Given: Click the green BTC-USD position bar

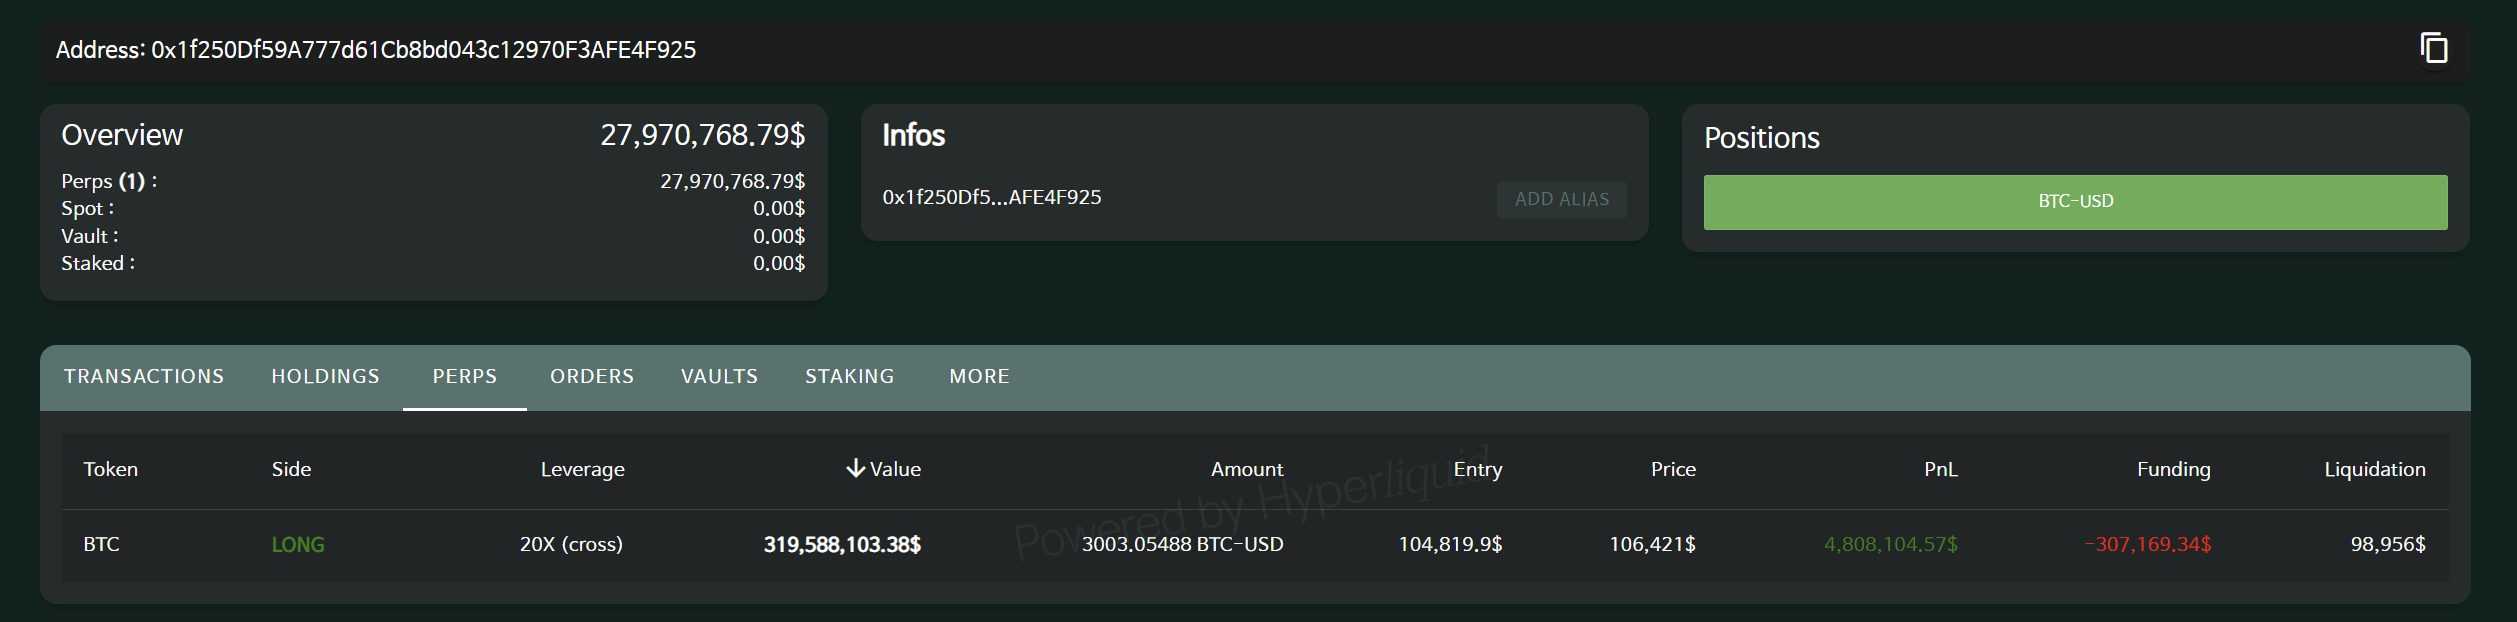Looking at the screenshot, I should [x=2075, y=202].
